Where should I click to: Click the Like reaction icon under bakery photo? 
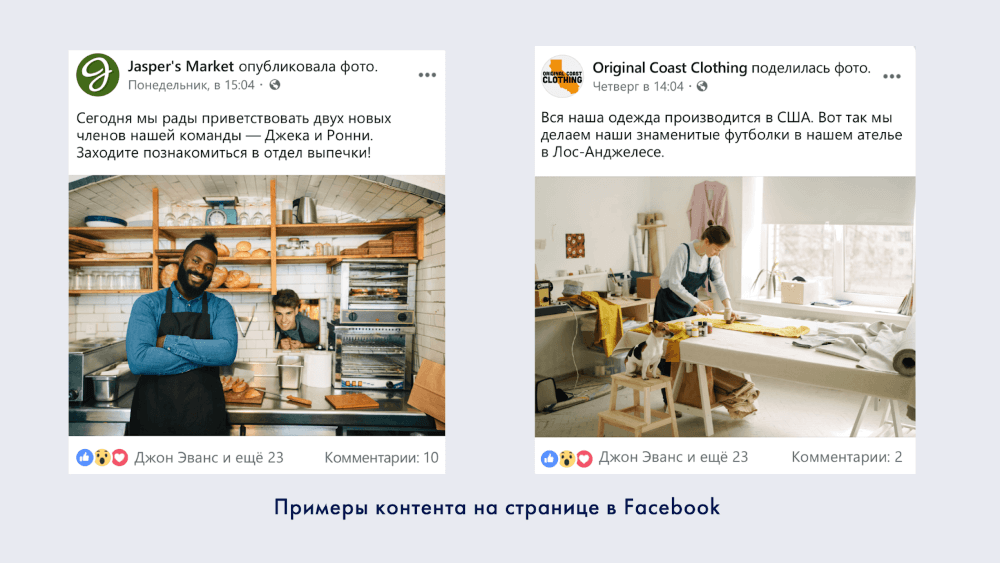pyautogui.click(x=85, y=457)
